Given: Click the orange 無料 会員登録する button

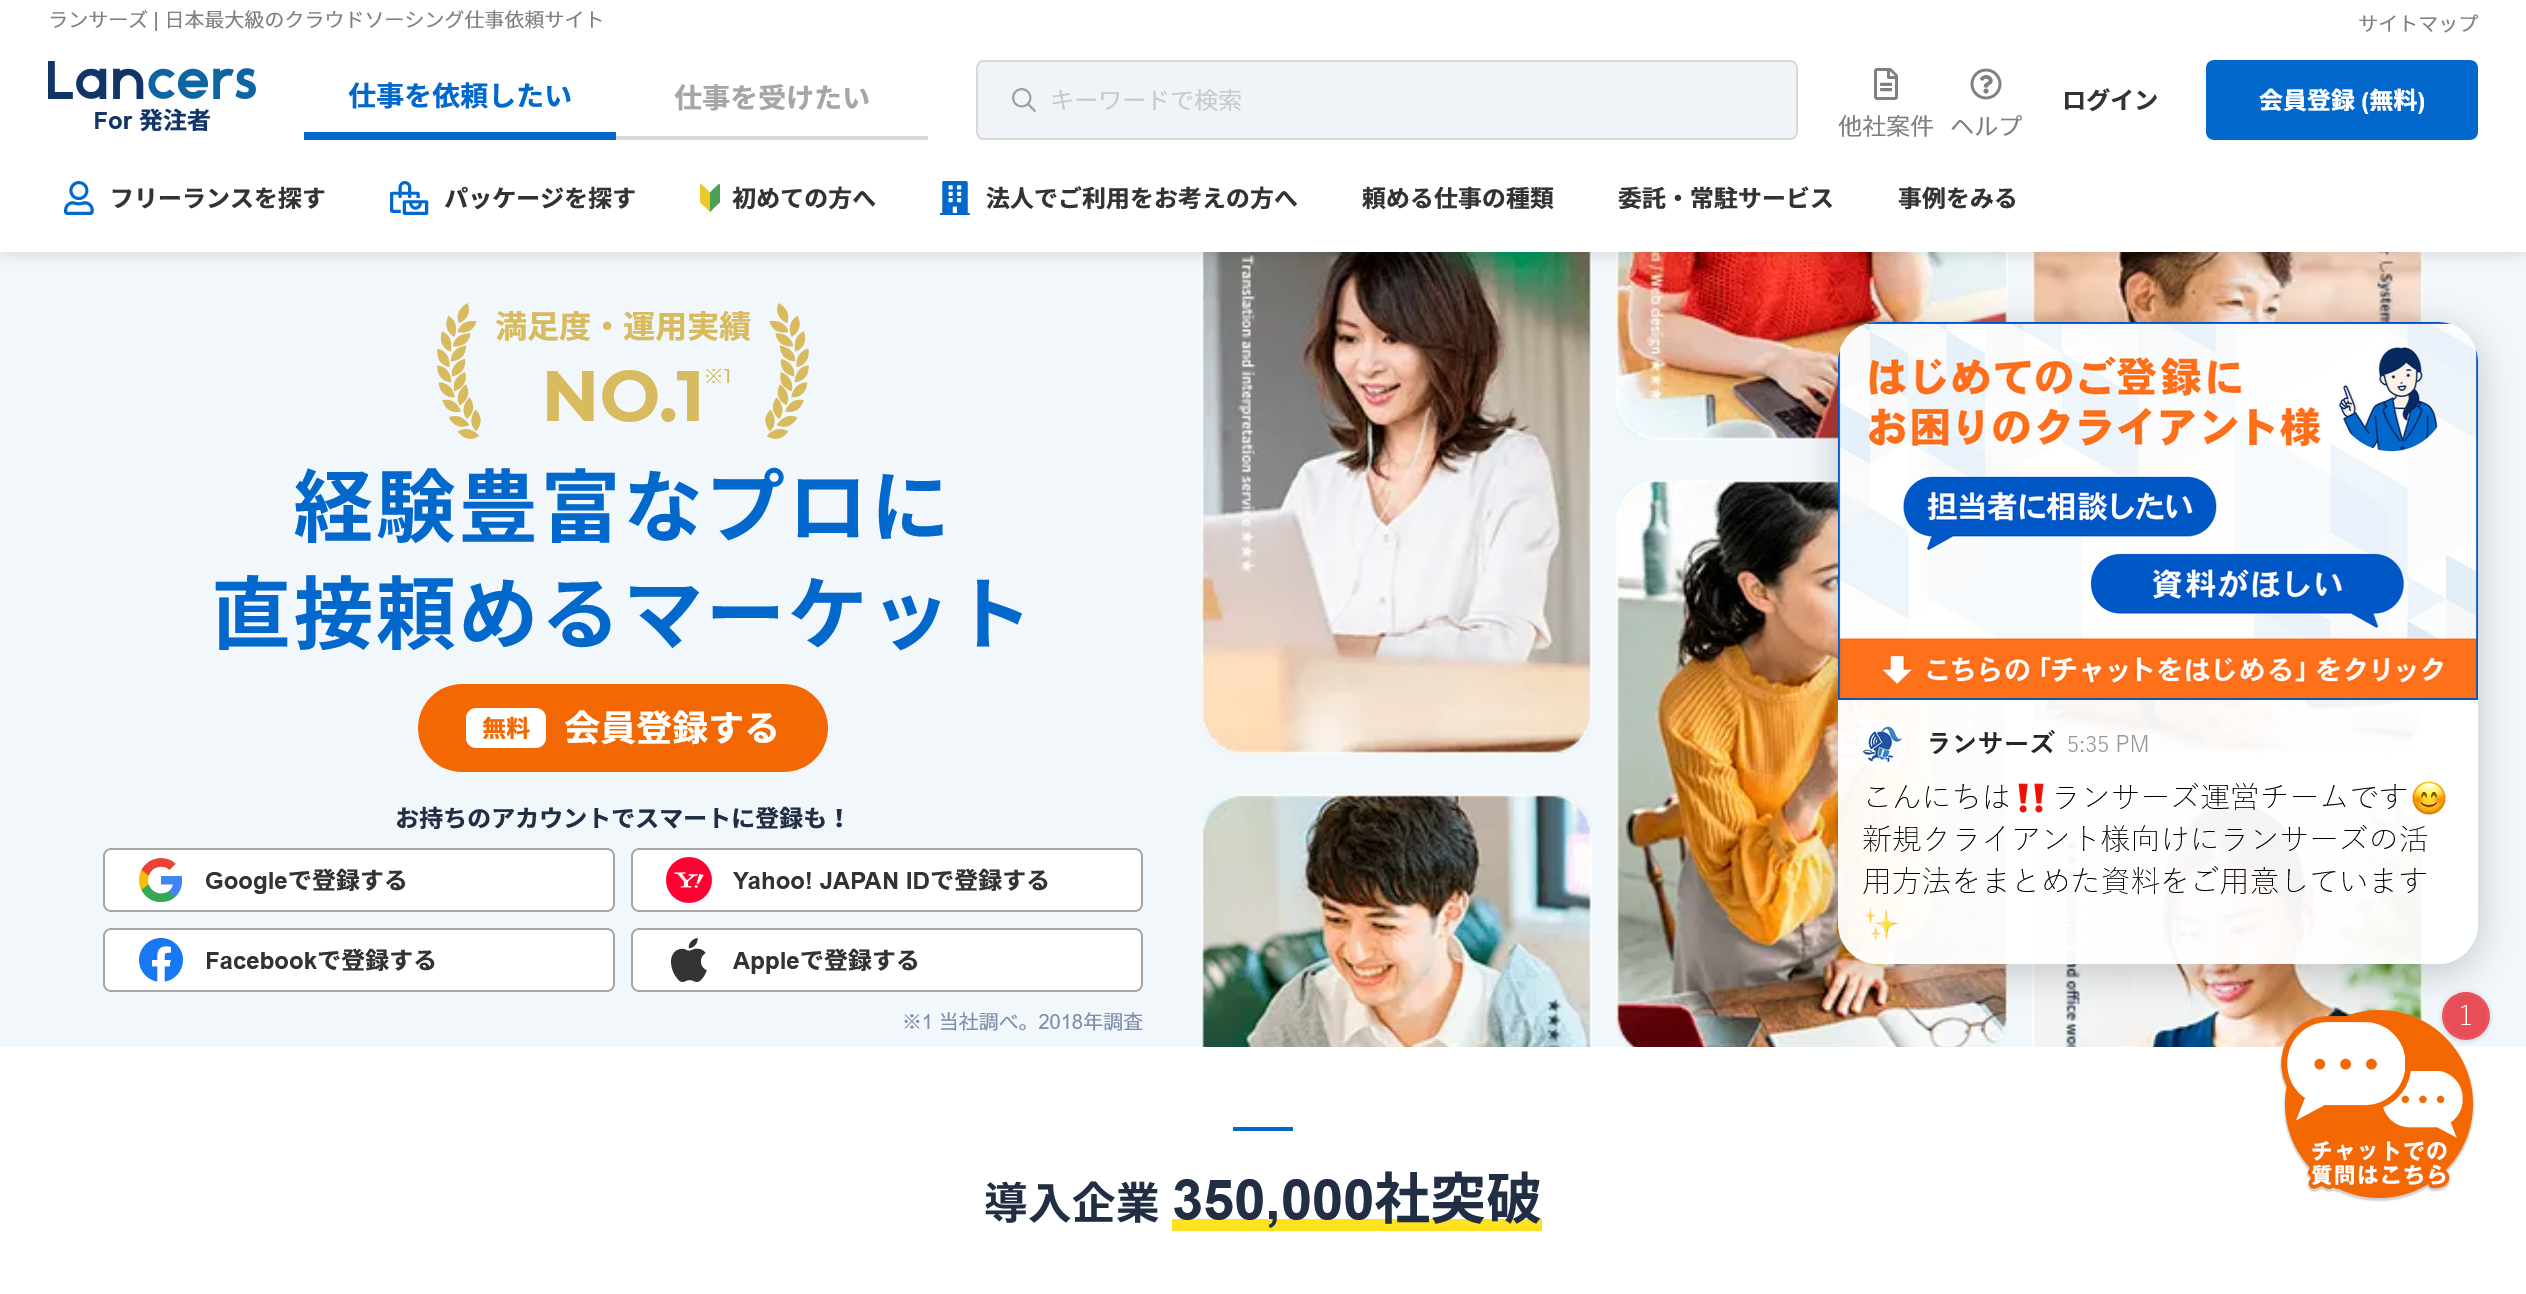Looking at the screenshot, I should [x=622, y=728].
